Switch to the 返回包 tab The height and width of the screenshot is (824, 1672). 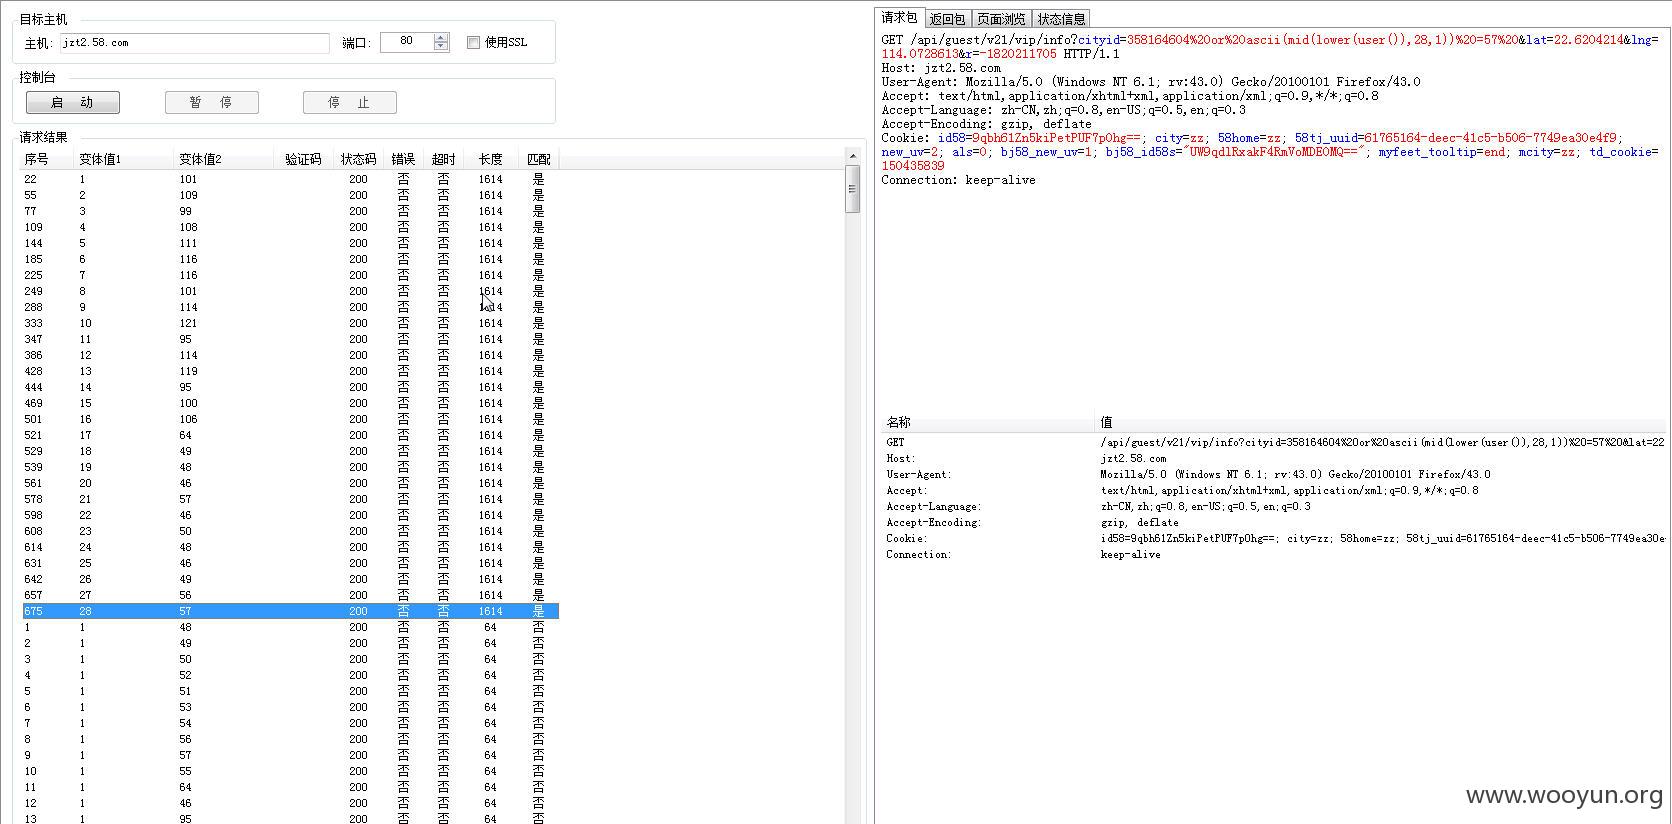click(x=947, y=19)
